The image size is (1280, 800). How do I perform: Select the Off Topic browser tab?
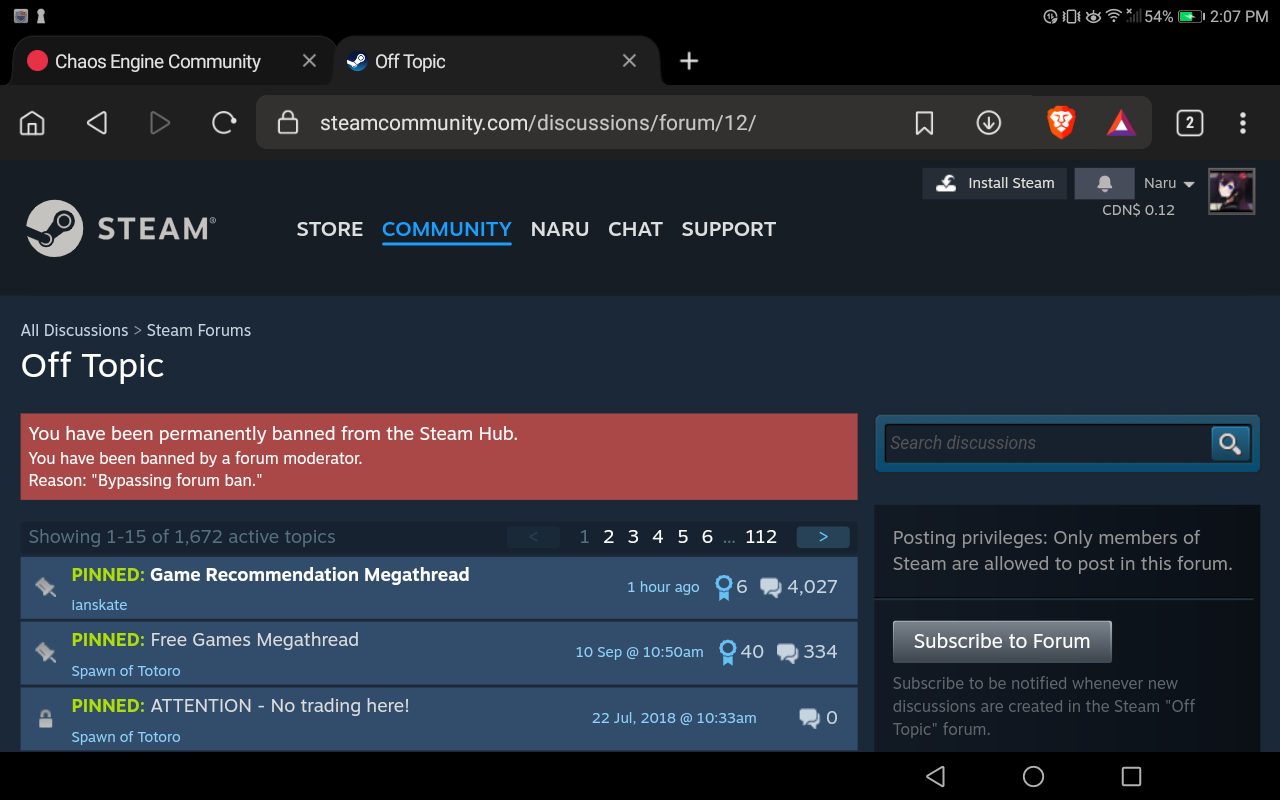click(x=410, y=61)
